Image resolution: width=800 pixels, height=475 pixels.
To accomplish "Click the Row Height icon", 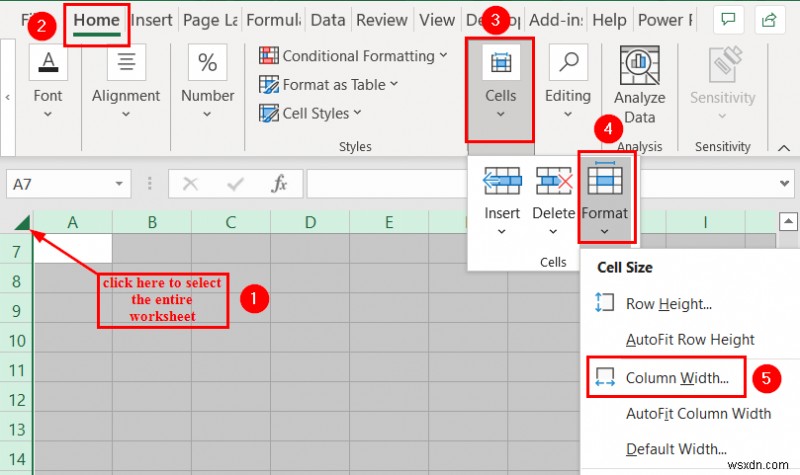I will click(605, 302).
